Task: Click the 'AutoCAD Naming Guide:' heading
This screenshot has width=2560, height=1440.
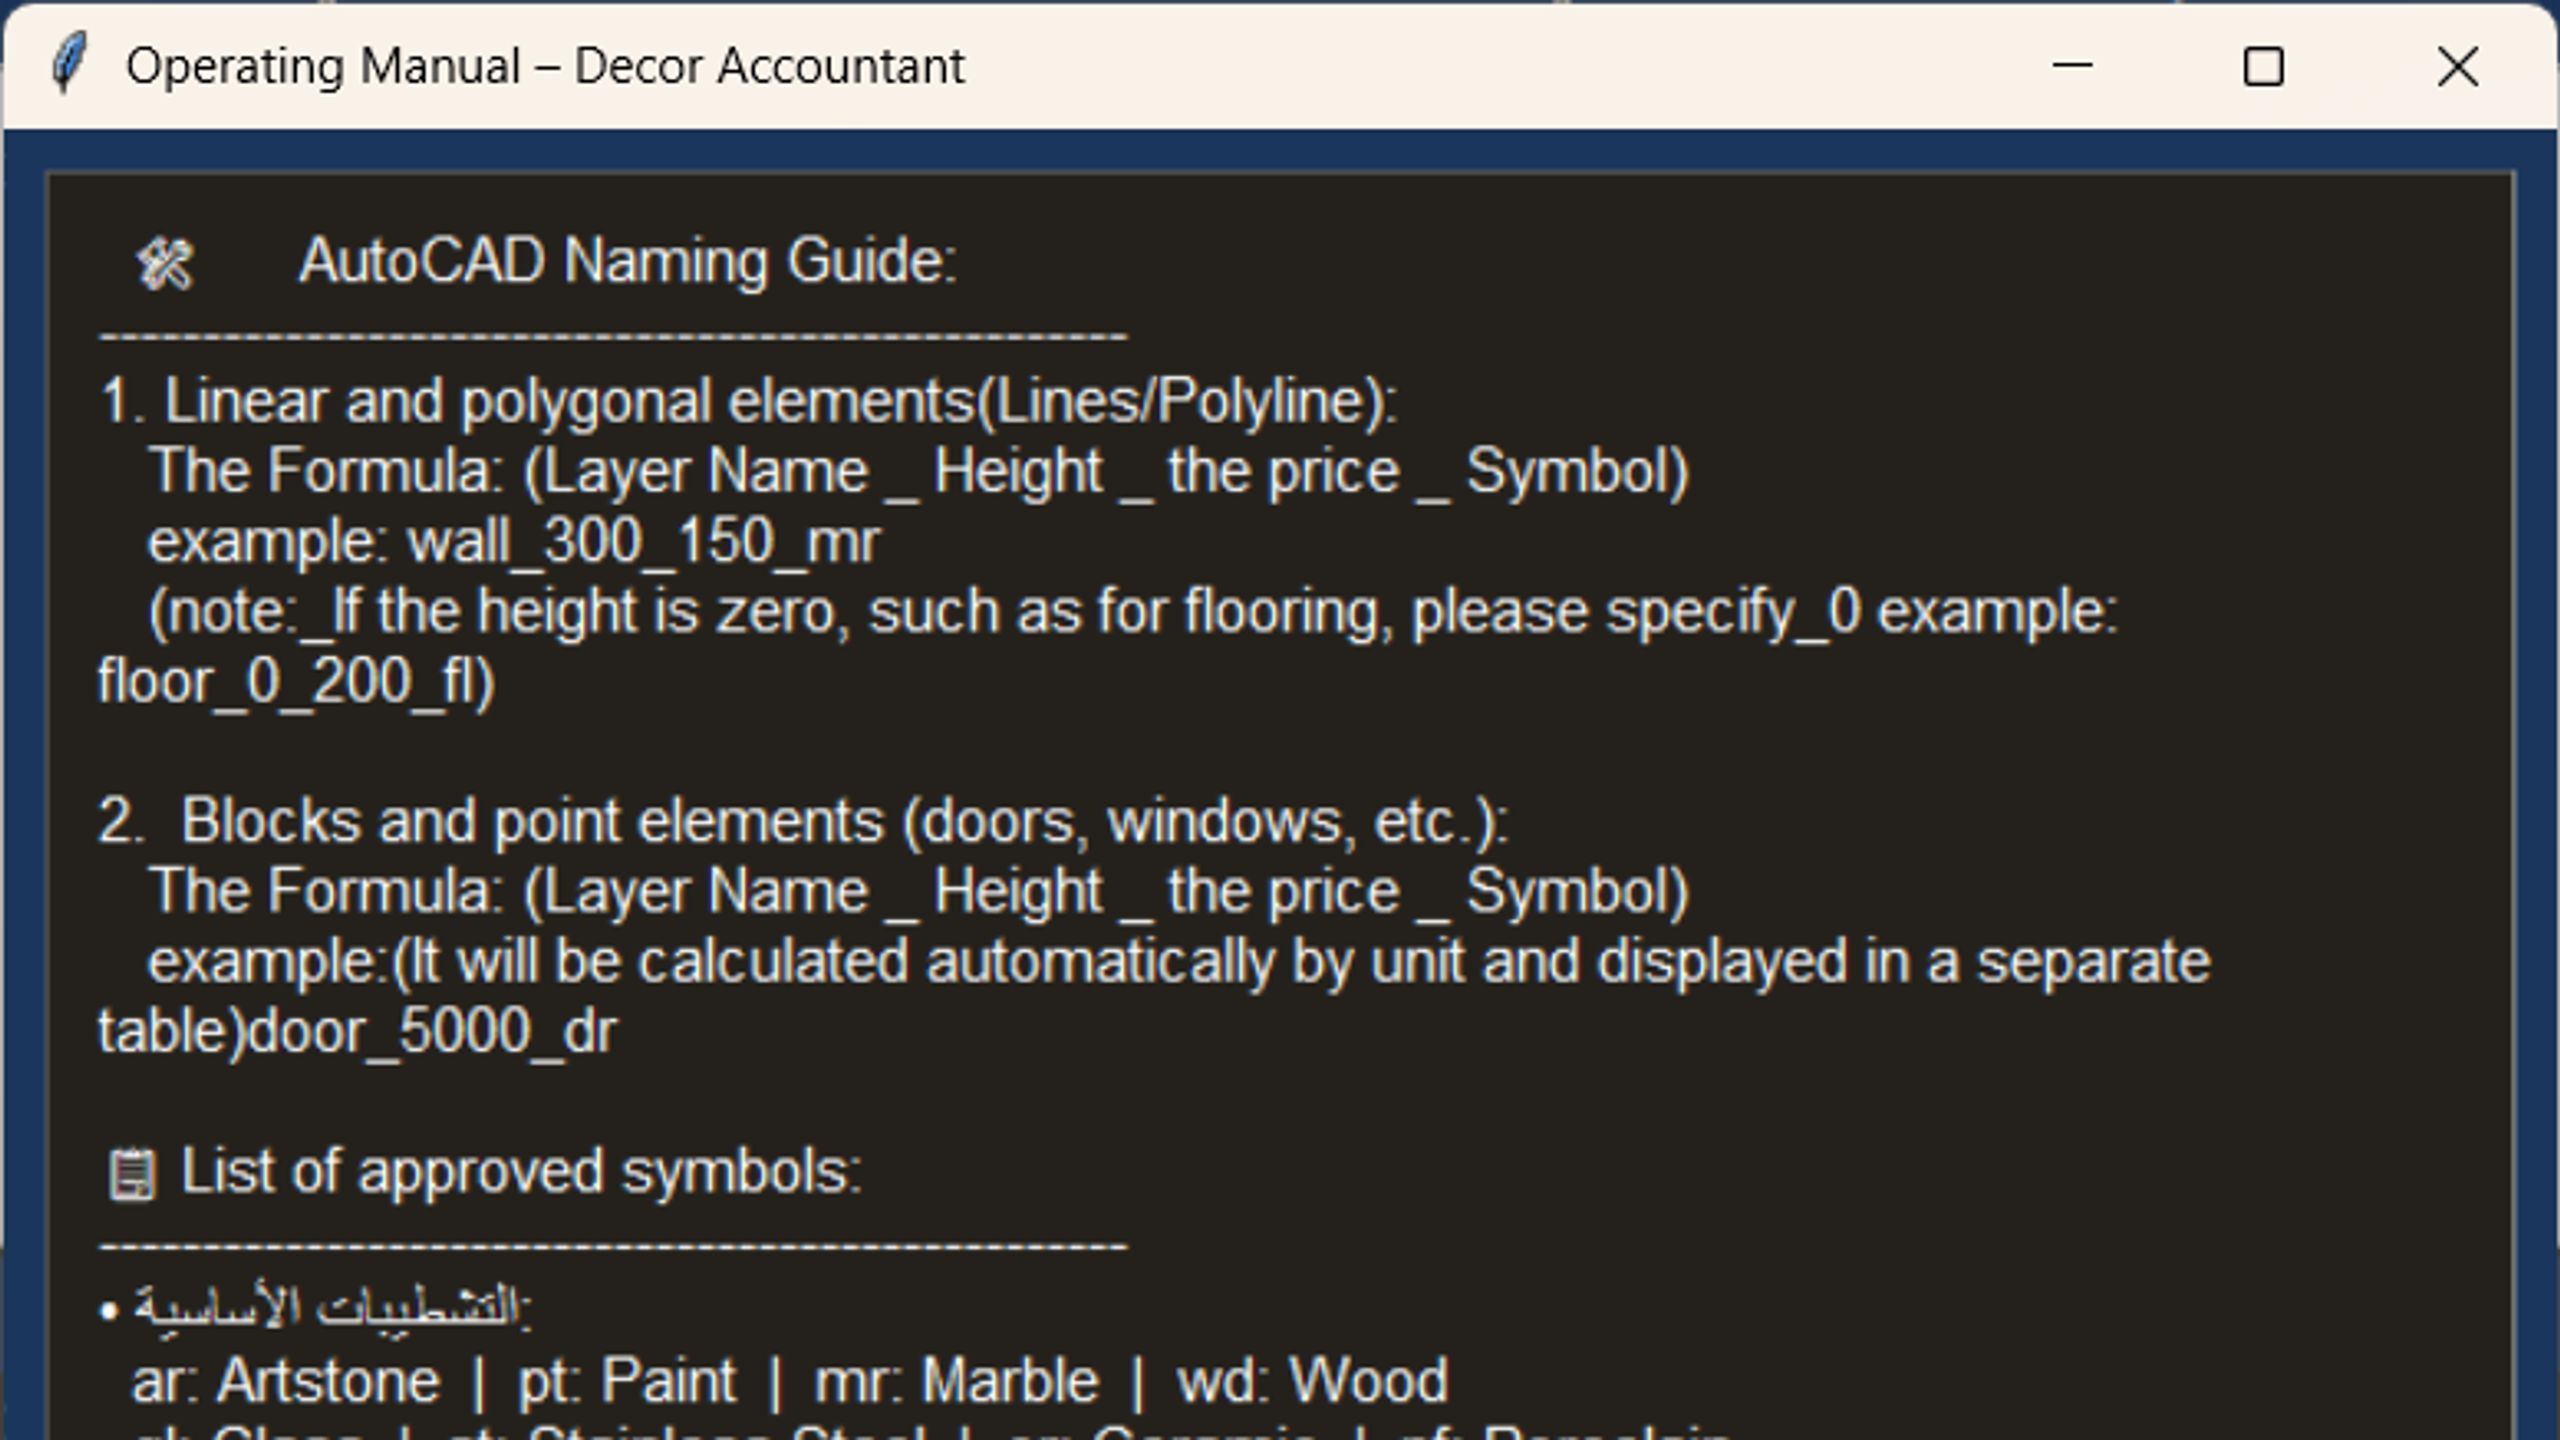Action: (628, 261)
